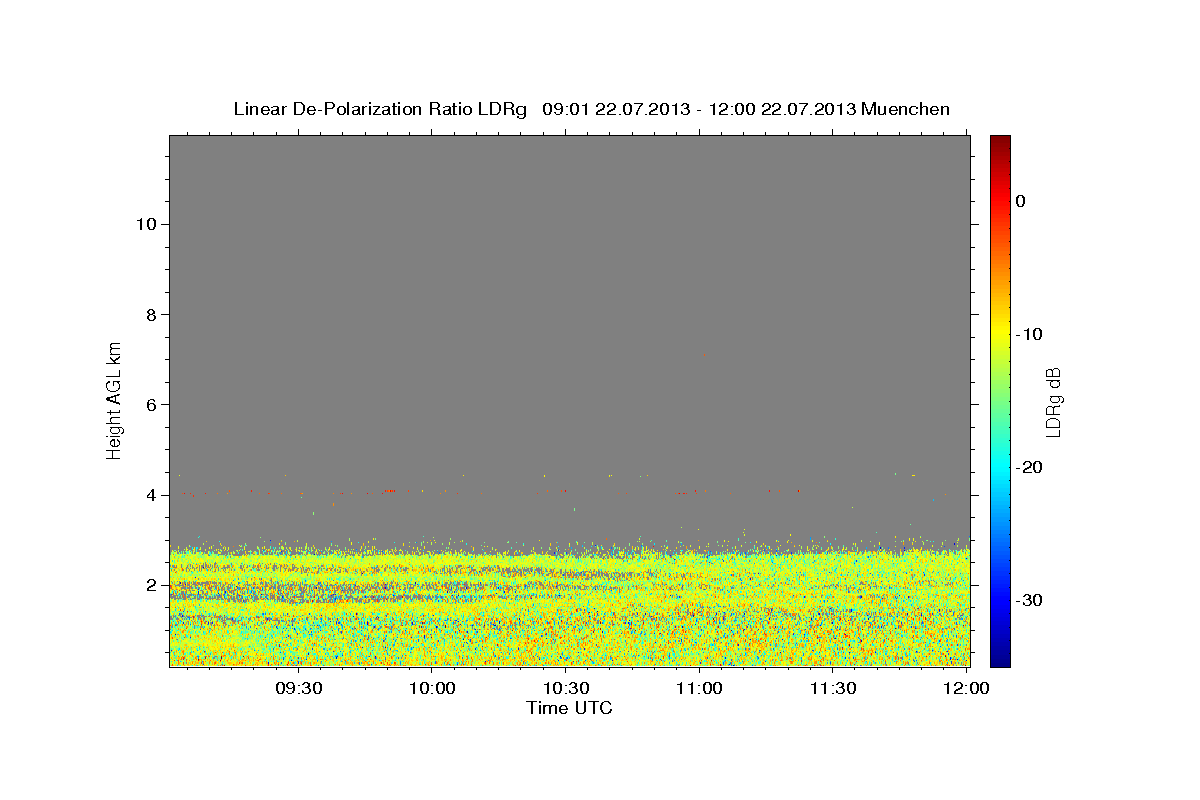Click the 'Time UTC' axis label
This screenshot has width=1200, height=800.
click(569, 708)
